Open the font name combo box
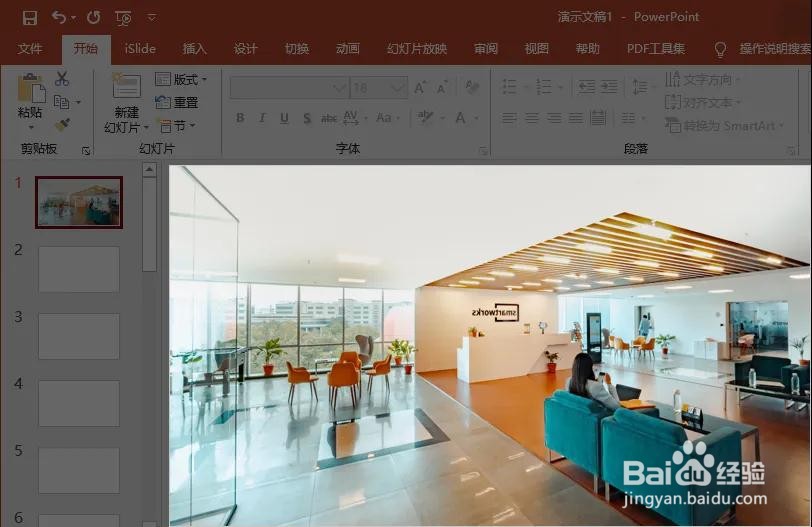The image size is (812, 527). click(289, 88)
